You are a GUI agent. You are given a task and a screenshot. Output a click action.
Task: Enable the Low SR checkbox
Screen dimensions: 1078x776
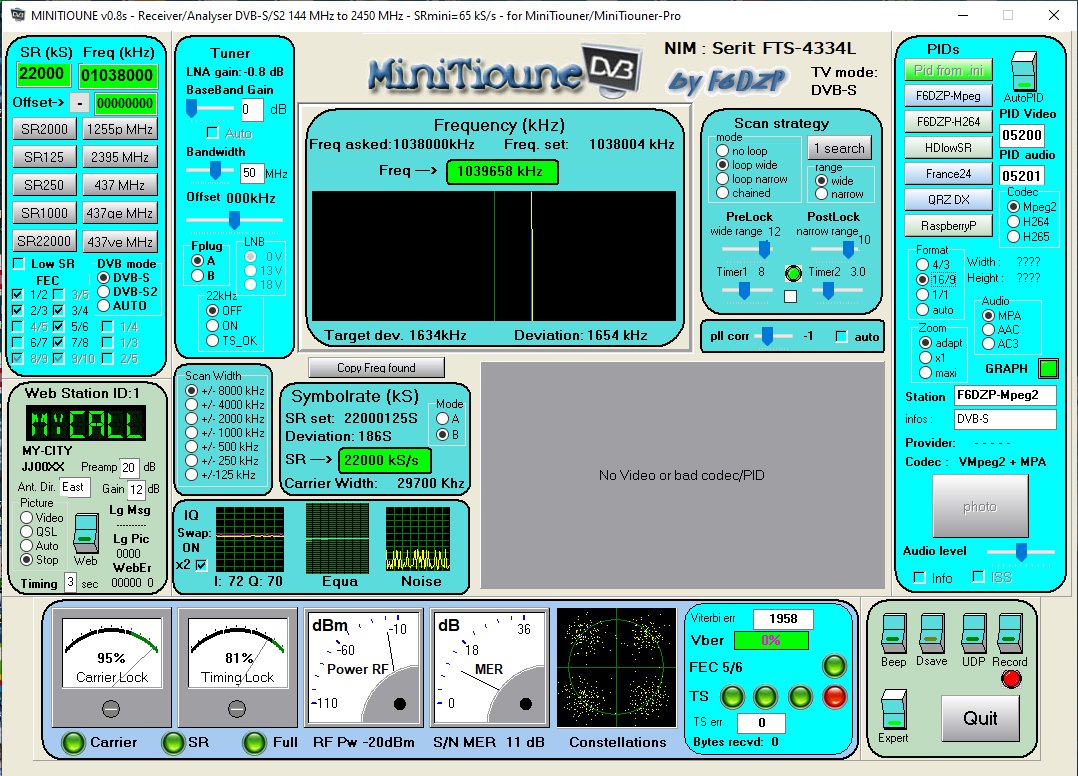coord(20,263)
